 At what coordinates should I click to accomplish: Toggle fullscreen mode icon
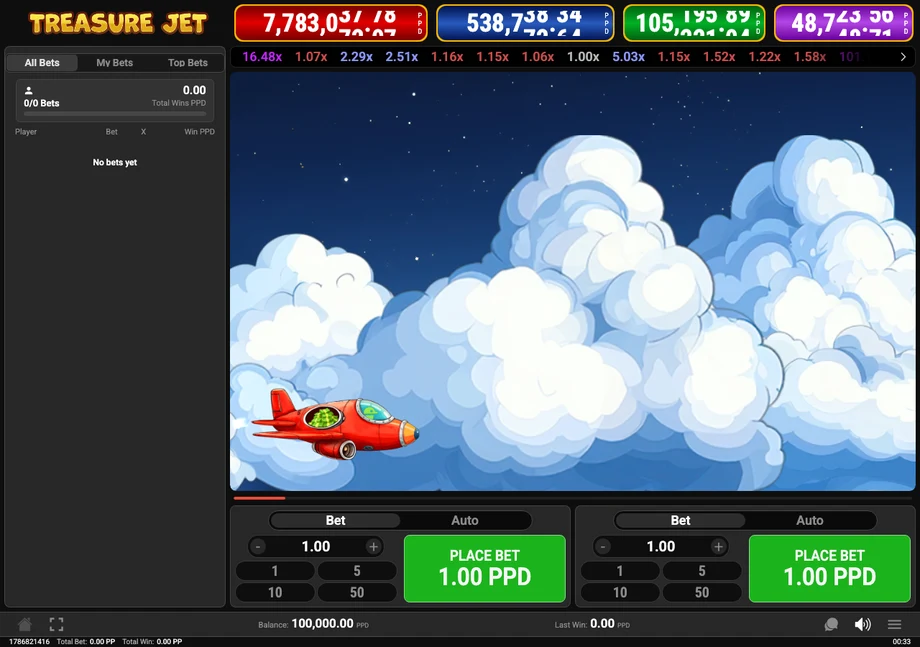(56, 624)
